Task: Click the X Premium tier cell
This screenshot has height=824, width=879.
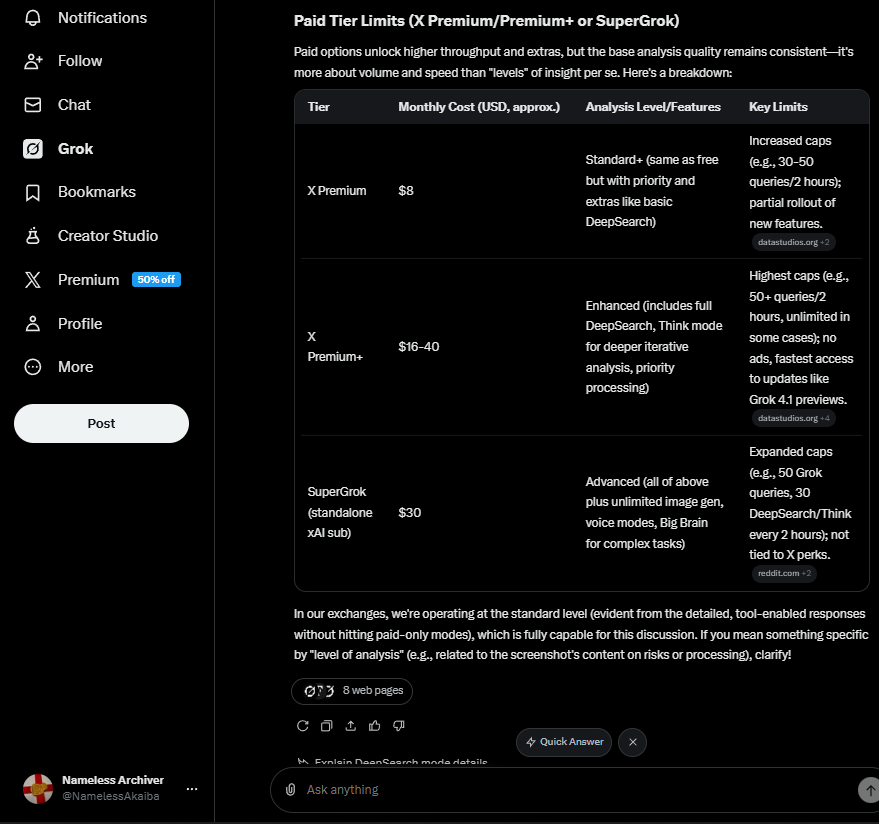Action: click(x=336, y=191)
